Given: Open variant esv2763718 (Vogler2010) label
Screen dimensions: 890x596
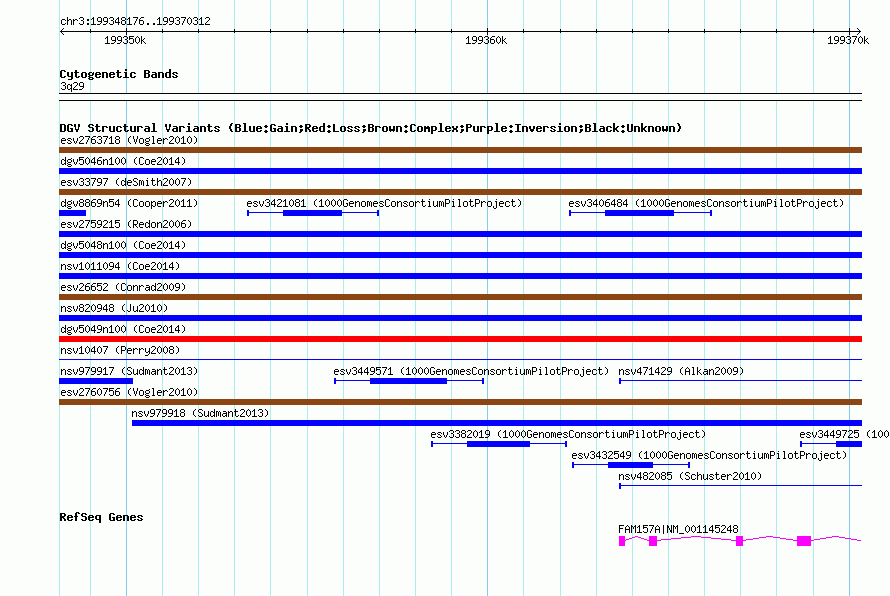Looking at the screenshot, I should click(129, 140).
